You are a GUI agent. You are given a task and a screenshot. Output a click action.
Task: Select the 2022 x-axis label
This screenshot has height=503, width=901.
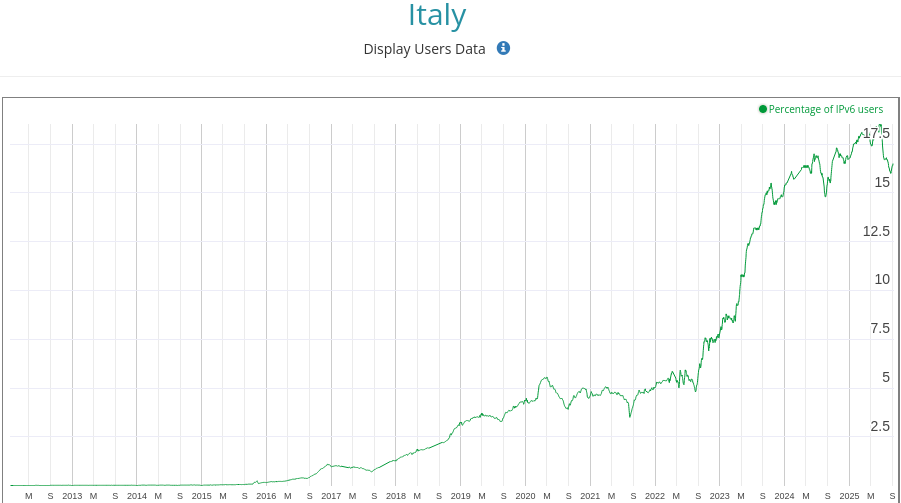655,495
